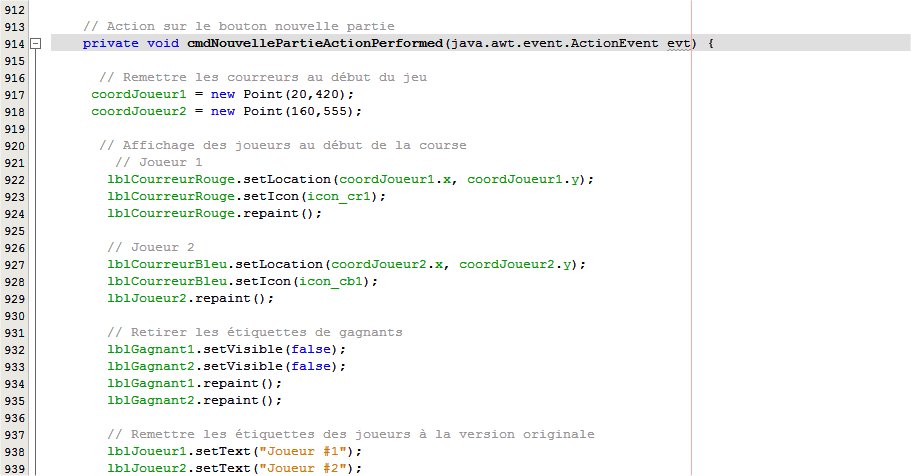
Task: Select line number 917 in gutter
Action: [14, 95]
